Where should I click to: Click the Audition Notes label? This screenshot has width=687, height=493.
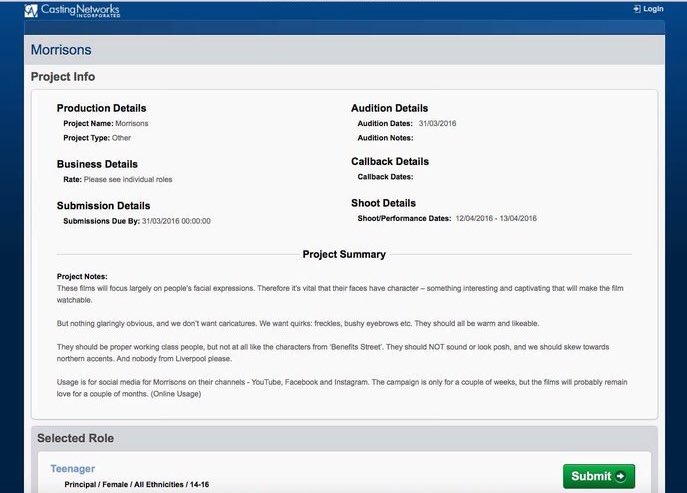pyautogui.click(x=385, y=138)
